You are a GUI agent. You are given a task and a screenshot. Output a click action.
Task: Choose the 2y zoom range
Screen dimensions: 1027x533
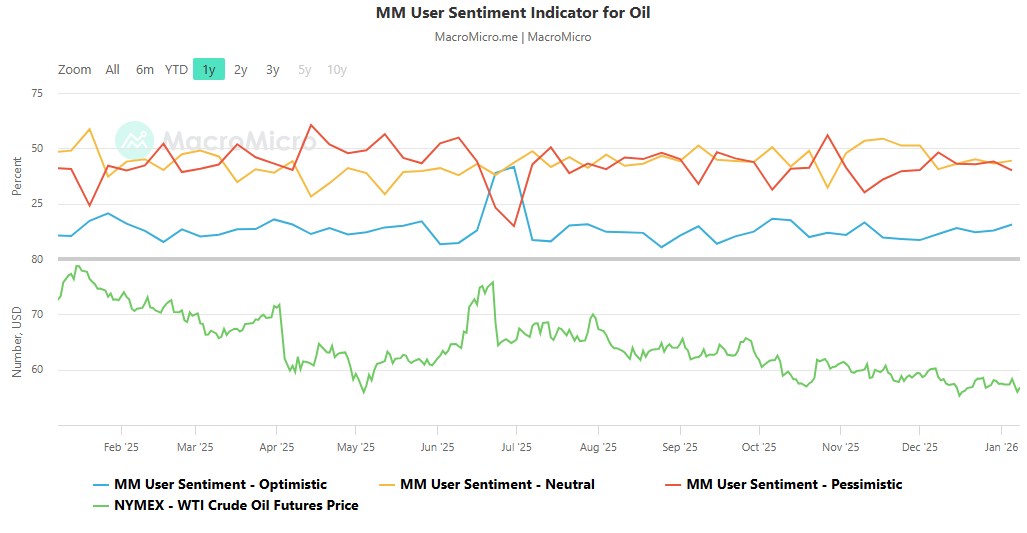tap(241, 70)
